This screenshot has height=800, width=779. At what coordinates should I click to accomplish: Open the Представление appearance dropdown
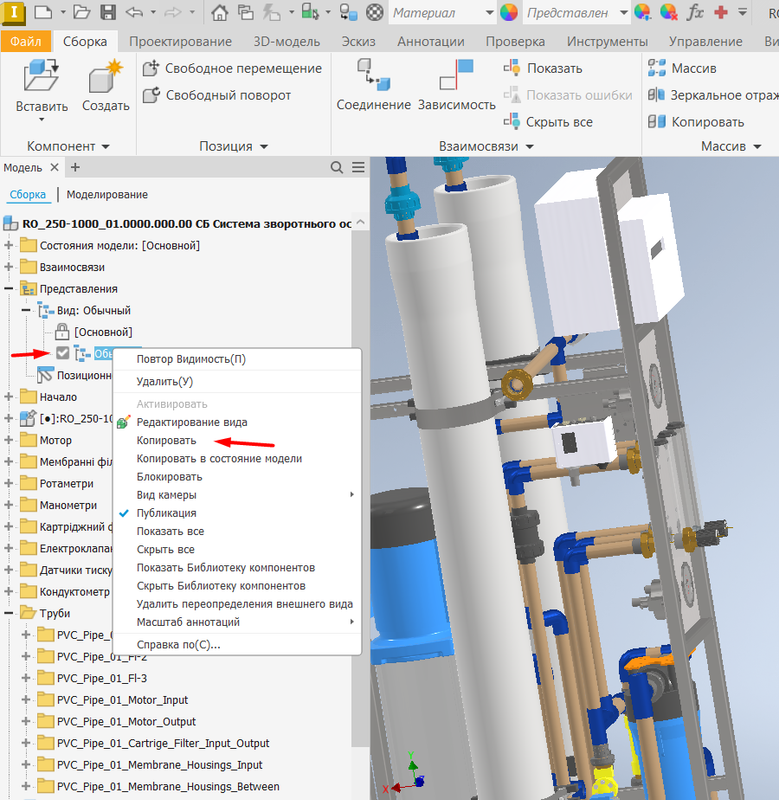pos(623,13)
